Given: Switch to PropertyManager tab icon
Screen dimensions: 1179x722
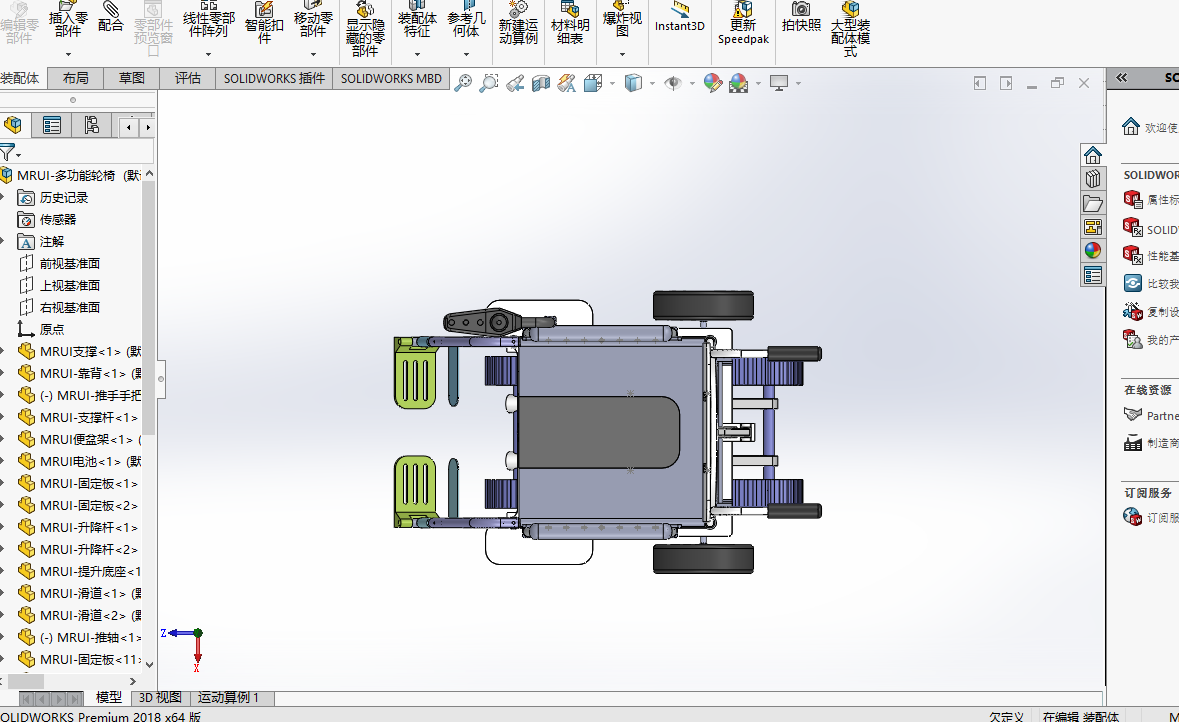Looking at the screenshot, I should pyautogui.click(x=52, y=126).
